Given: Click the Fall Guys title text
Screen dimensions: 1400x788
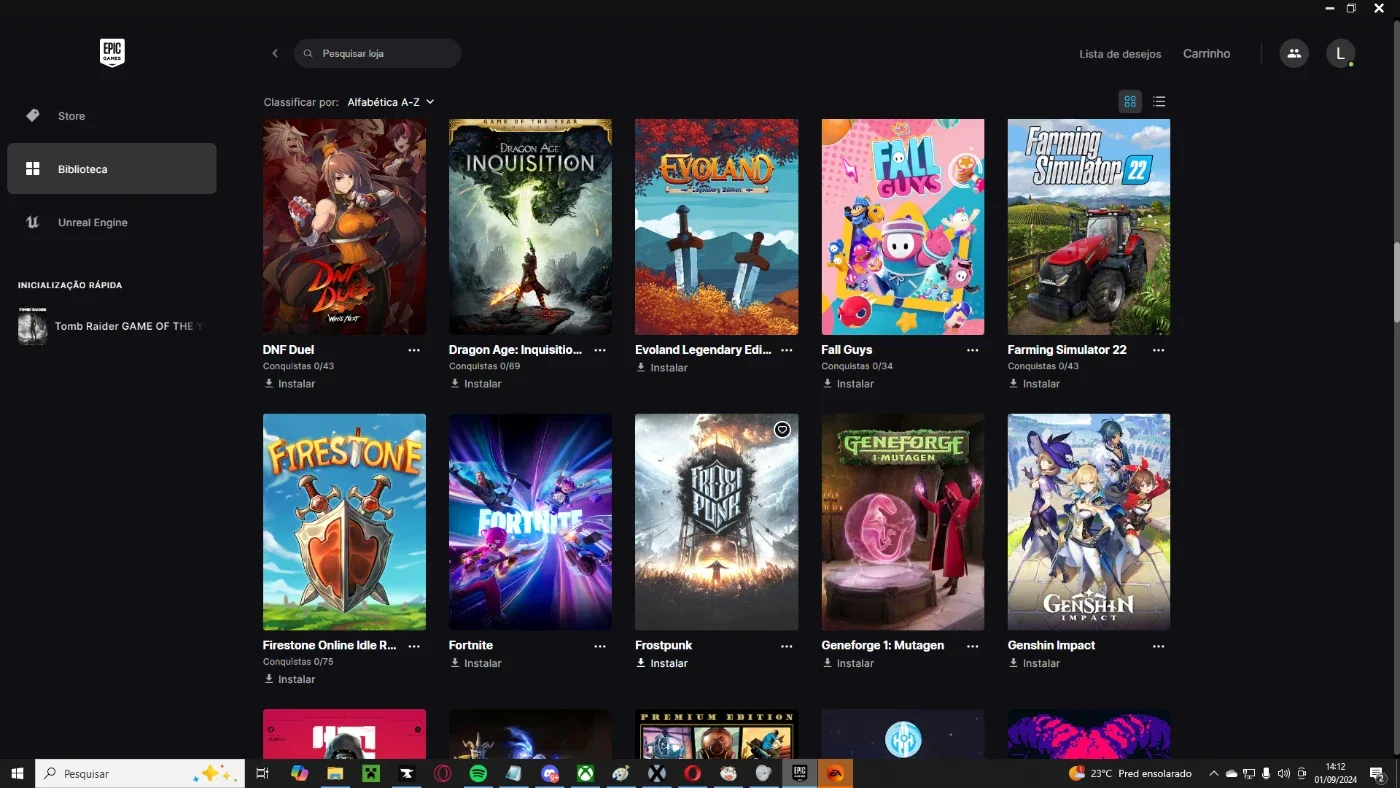Looking at the screenshot, I should (847, 350).
